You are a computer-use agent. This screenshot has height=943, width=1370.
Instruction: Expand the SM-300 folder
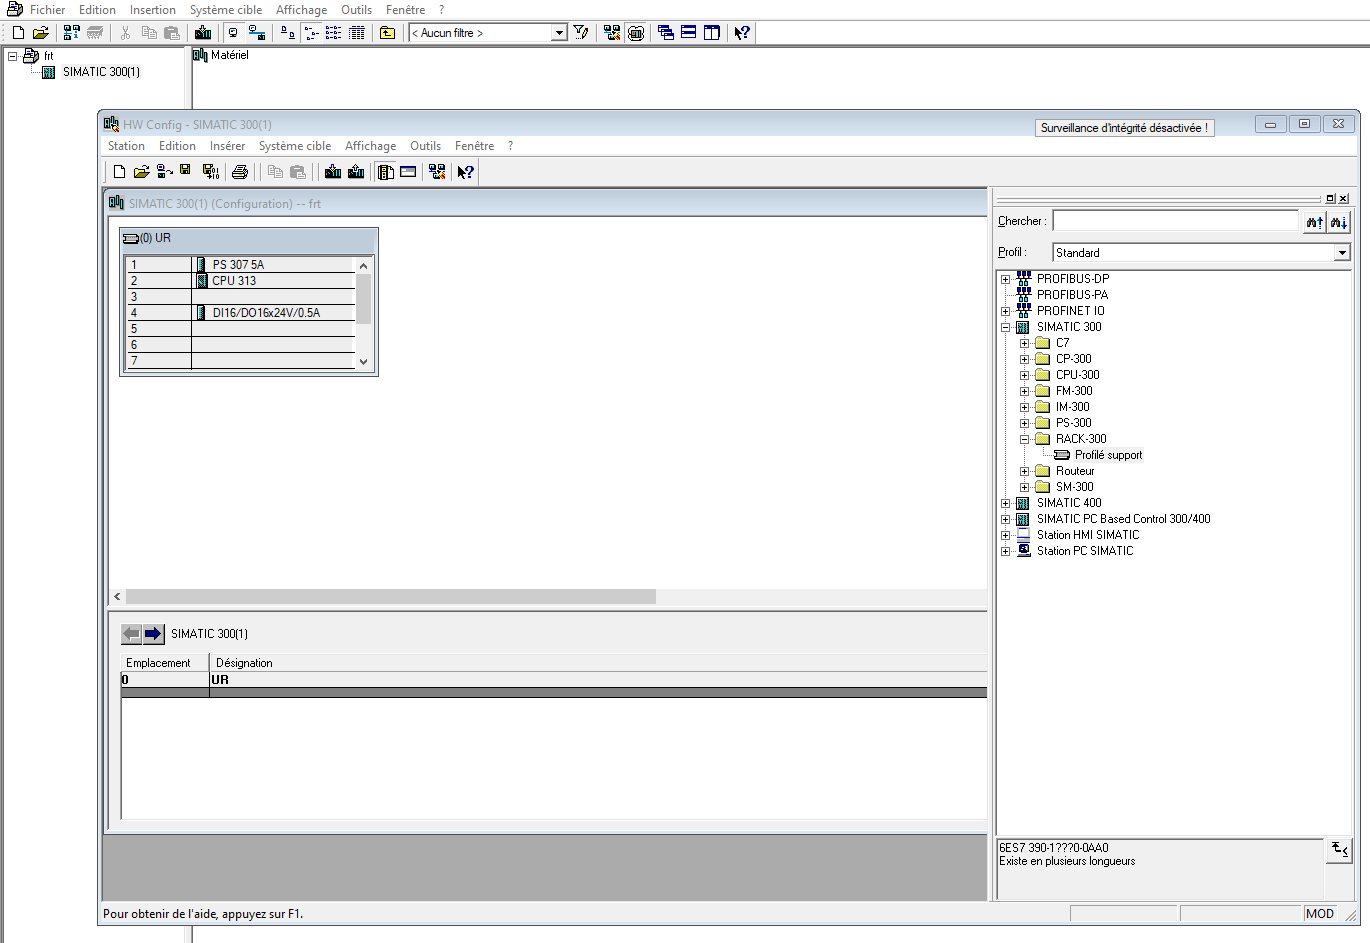(x=1025, y=487)
